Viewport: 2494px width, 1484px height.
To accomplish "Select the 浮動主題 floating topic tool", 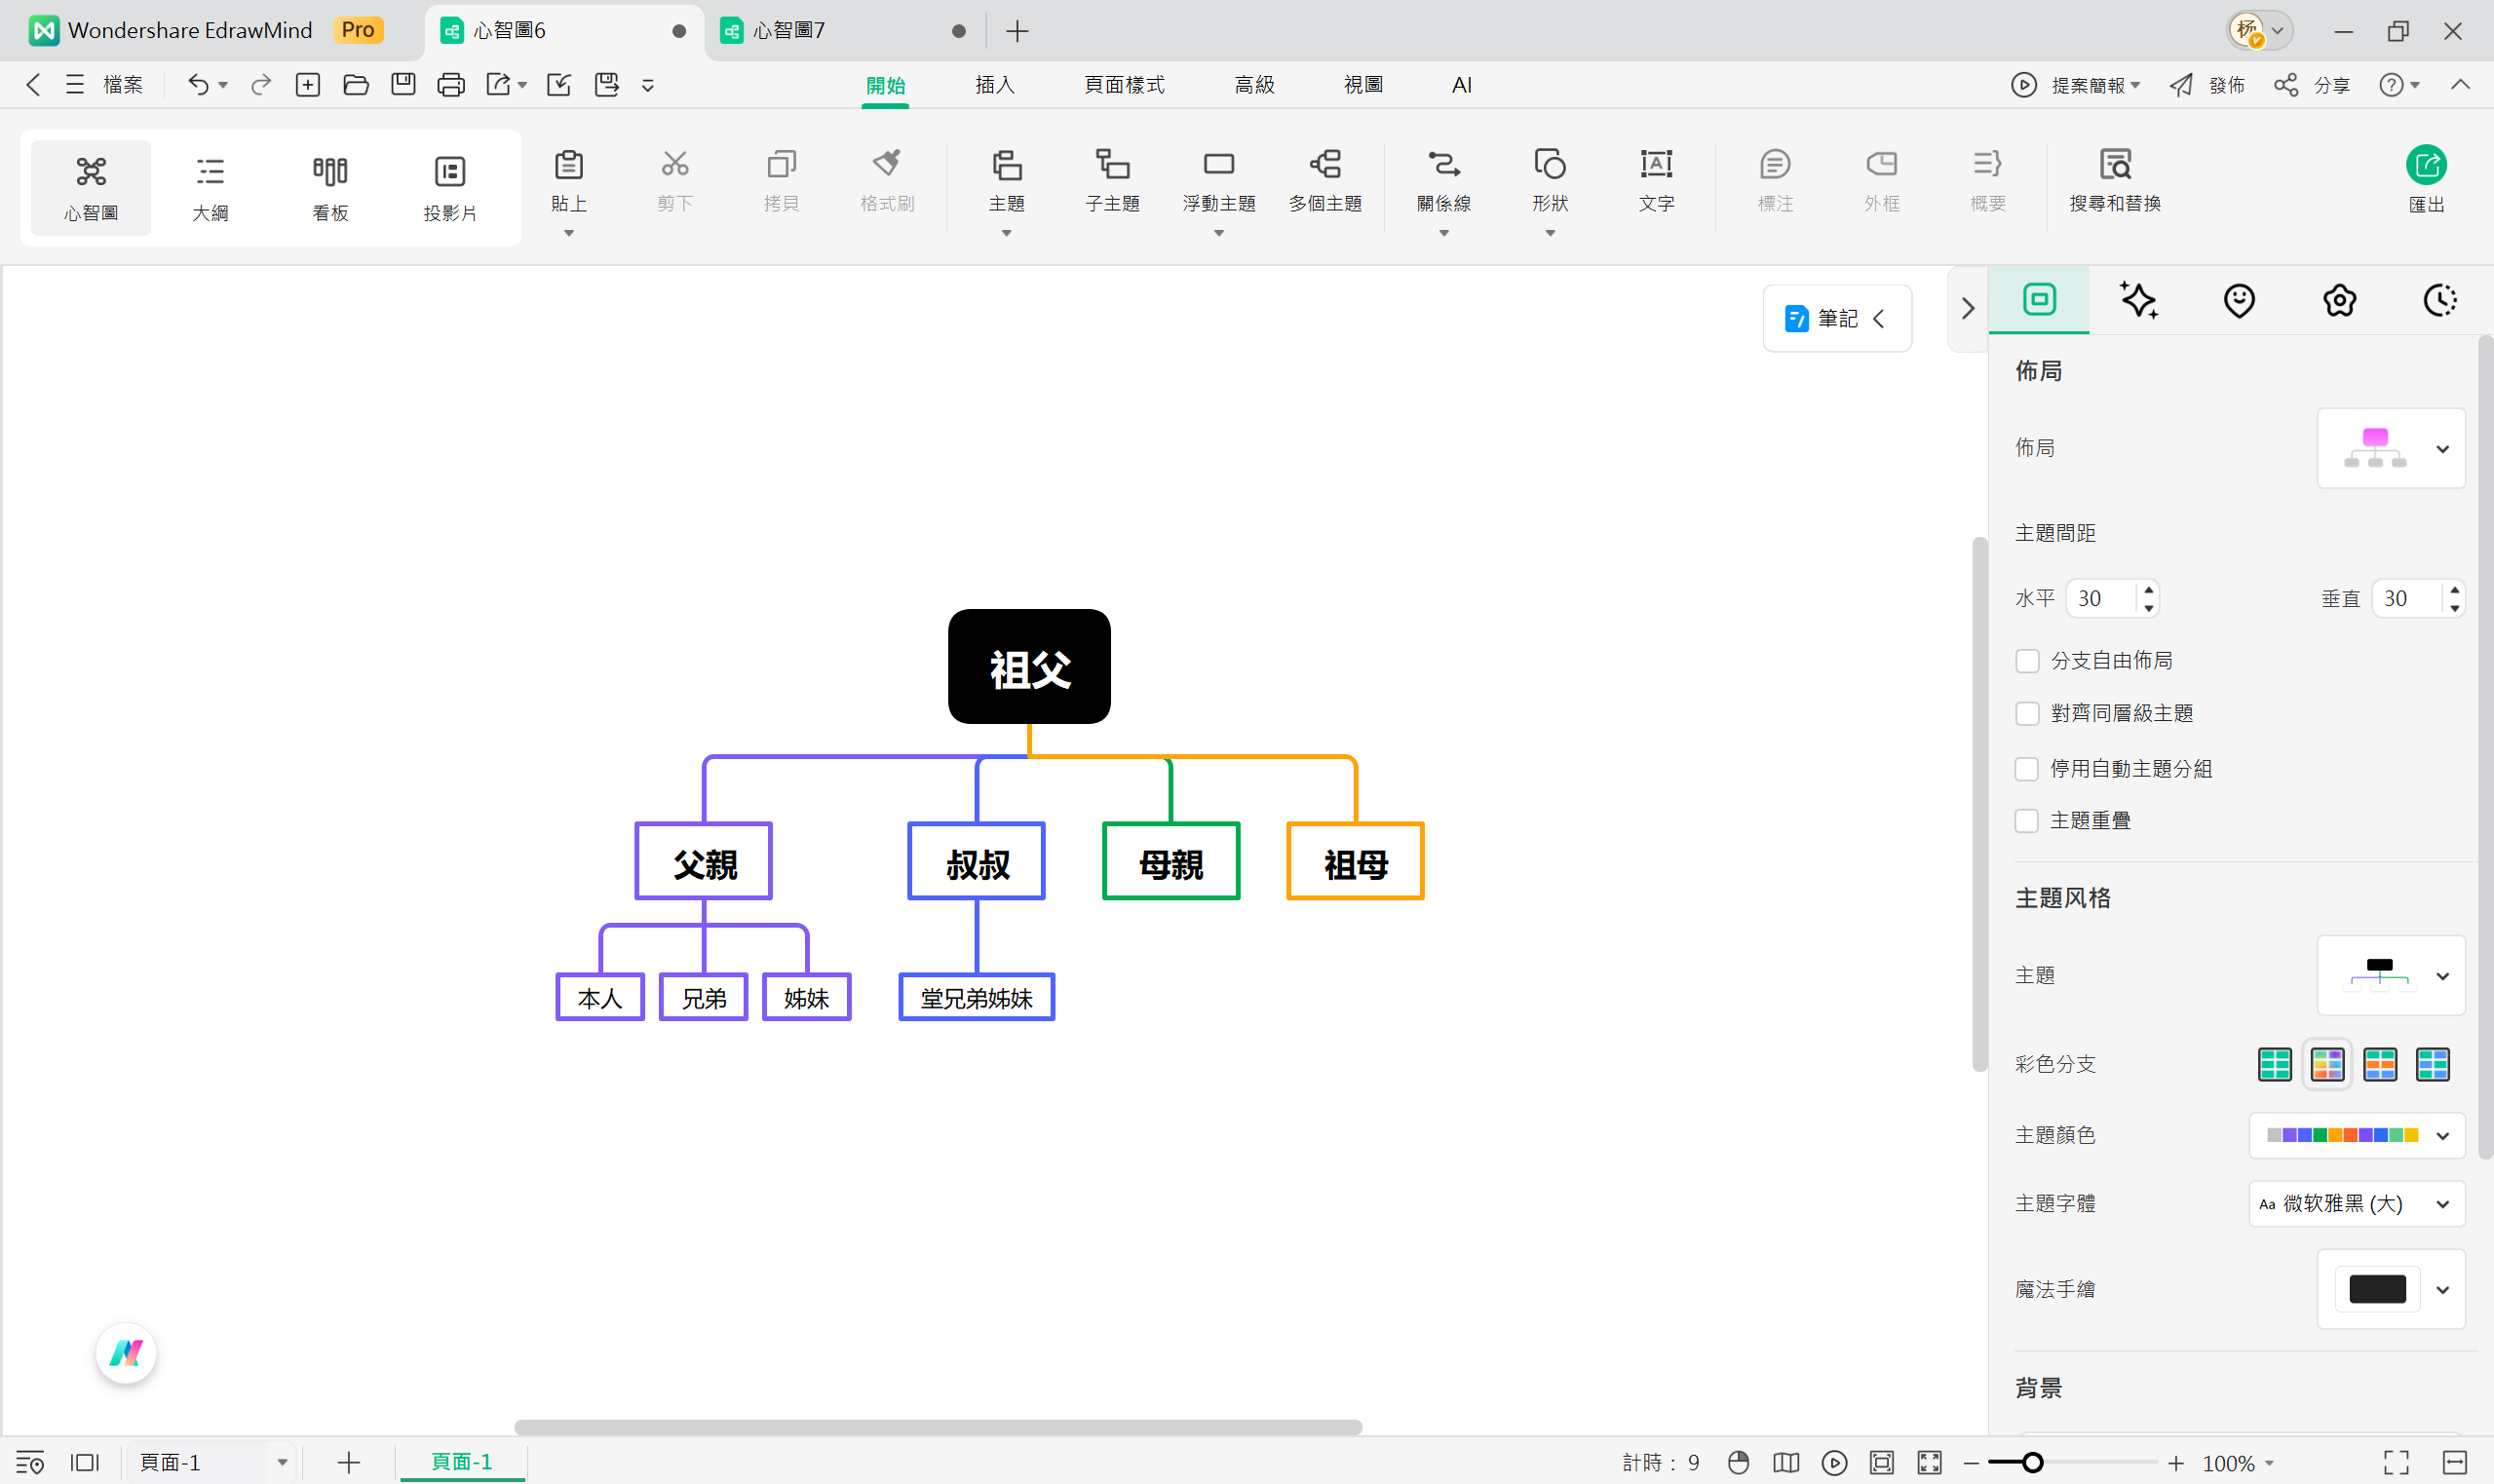I will point(1218,165).
